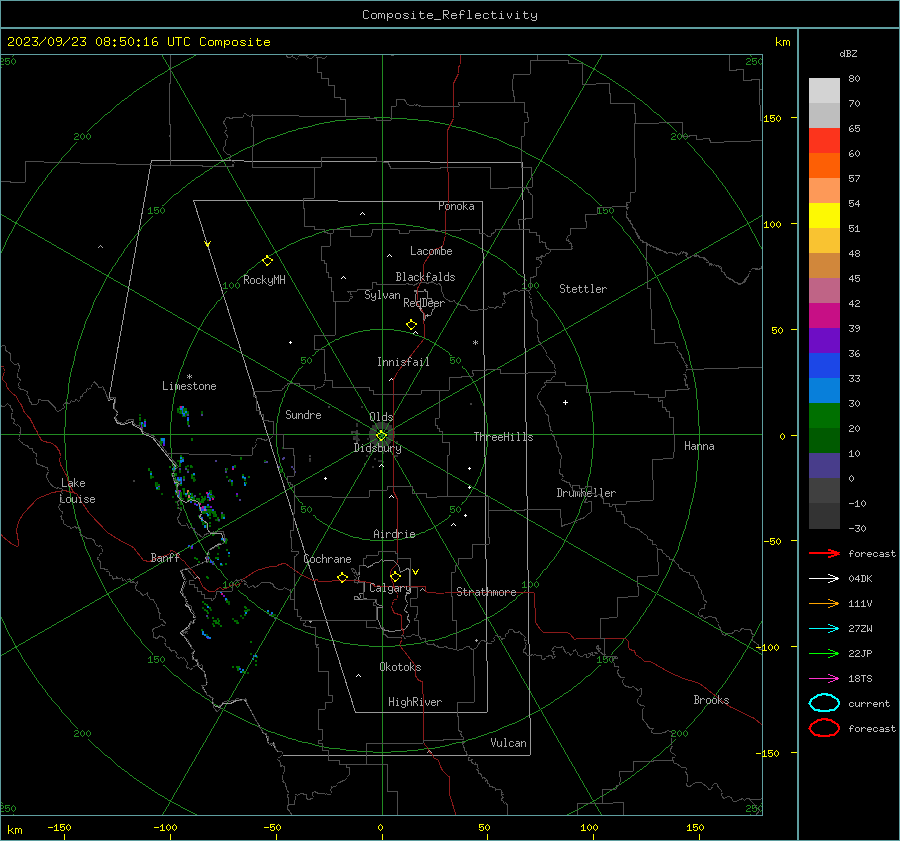The width and height of the screenshot is (900, 841).
Task: Click the yellow diamond marker above Calgary
Action: coord(395,576)
